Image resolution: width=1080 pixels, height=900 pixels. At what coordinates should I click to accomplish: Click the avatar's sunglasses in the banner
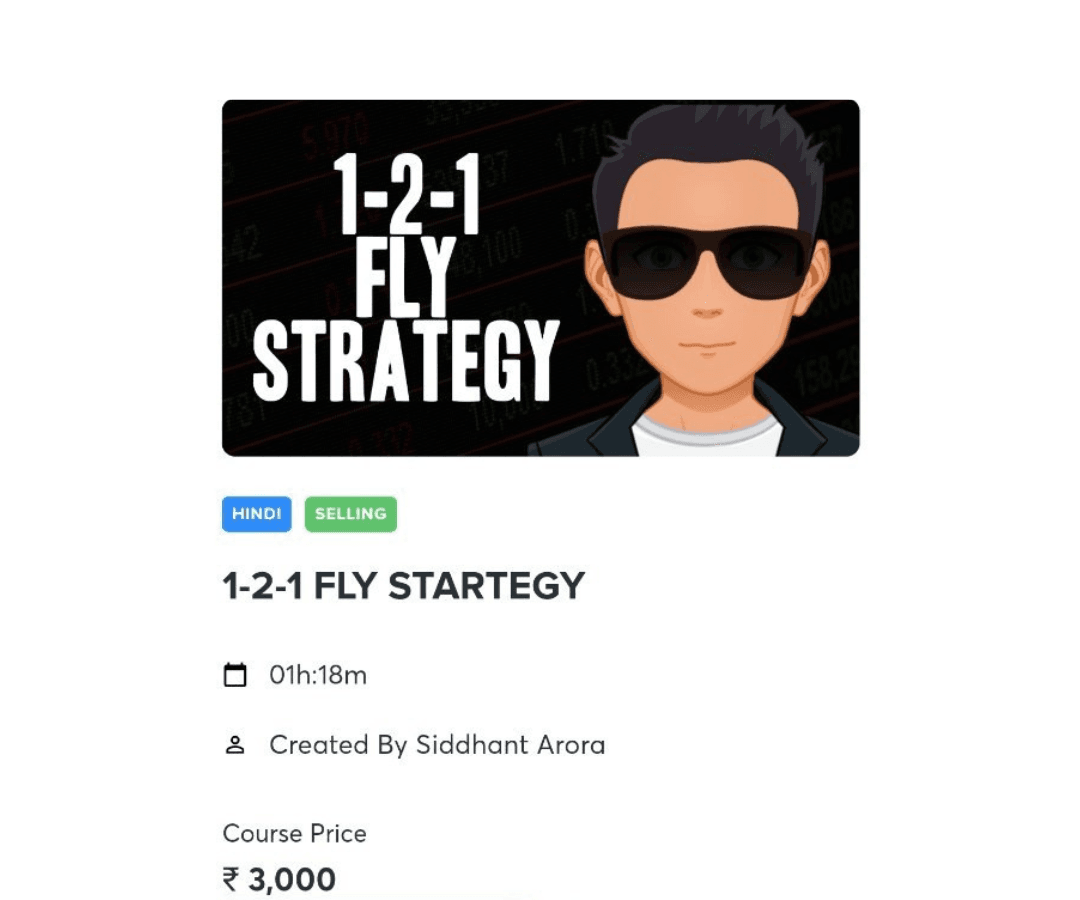pos(706,261)
